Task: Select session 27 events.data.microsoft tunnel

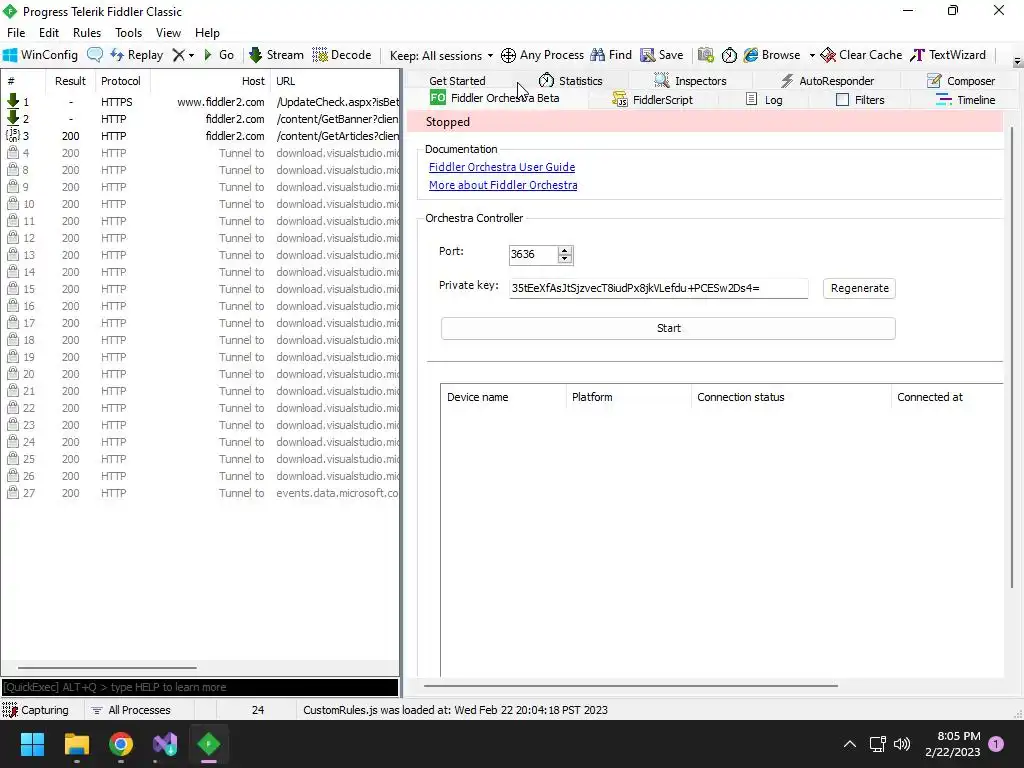Action: 200,493
